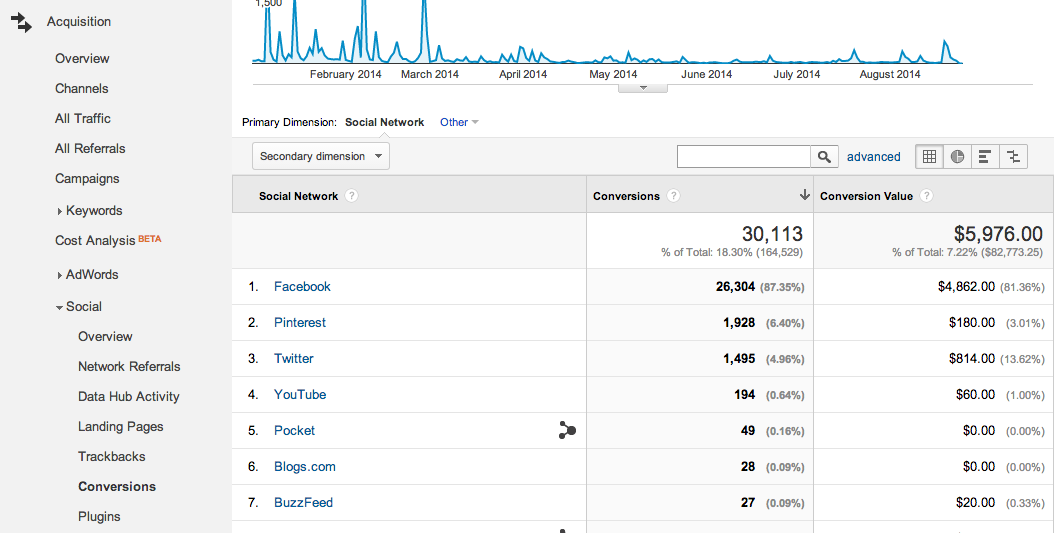The image size is (1054, 533).
Task: Click the help icon next to Conversions header
Action: click(x=673, y=196)
